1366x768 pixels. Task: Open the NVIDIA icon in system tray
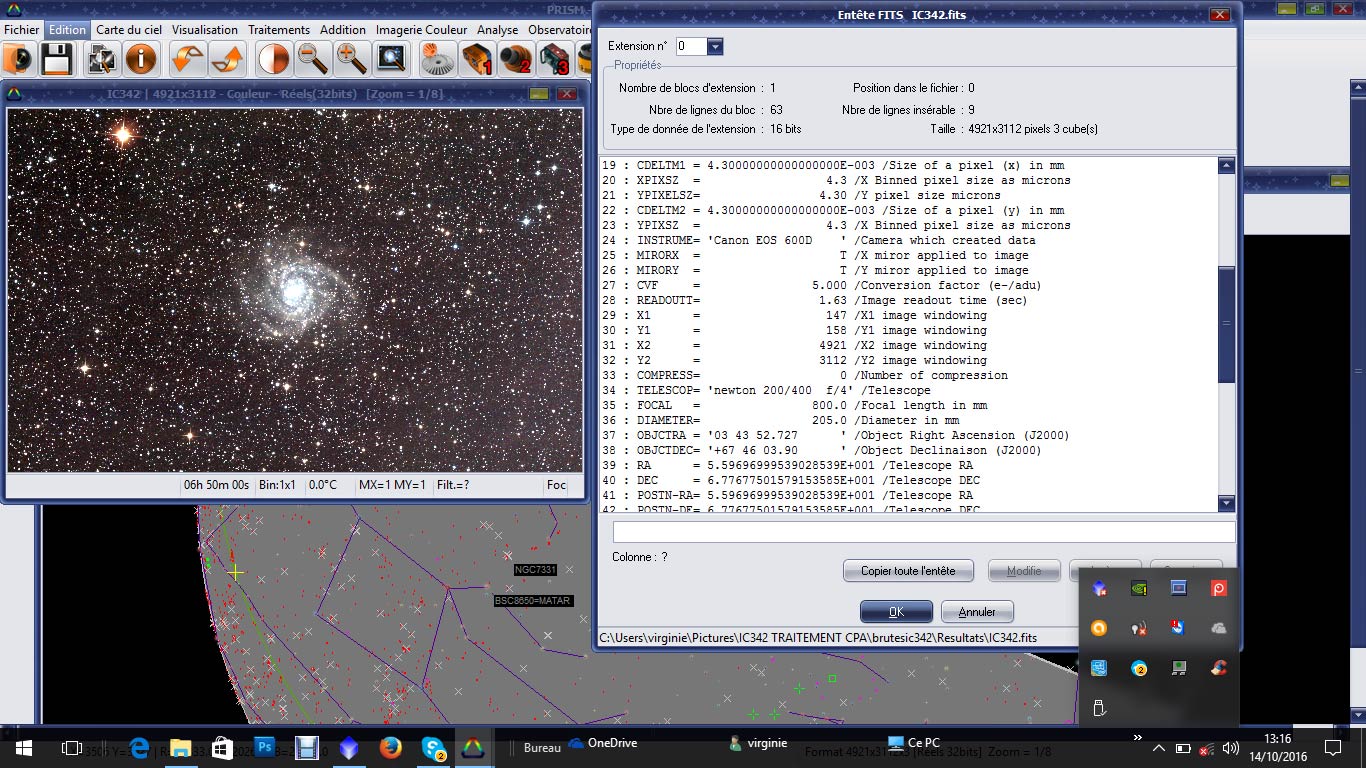click(1138, 588)
